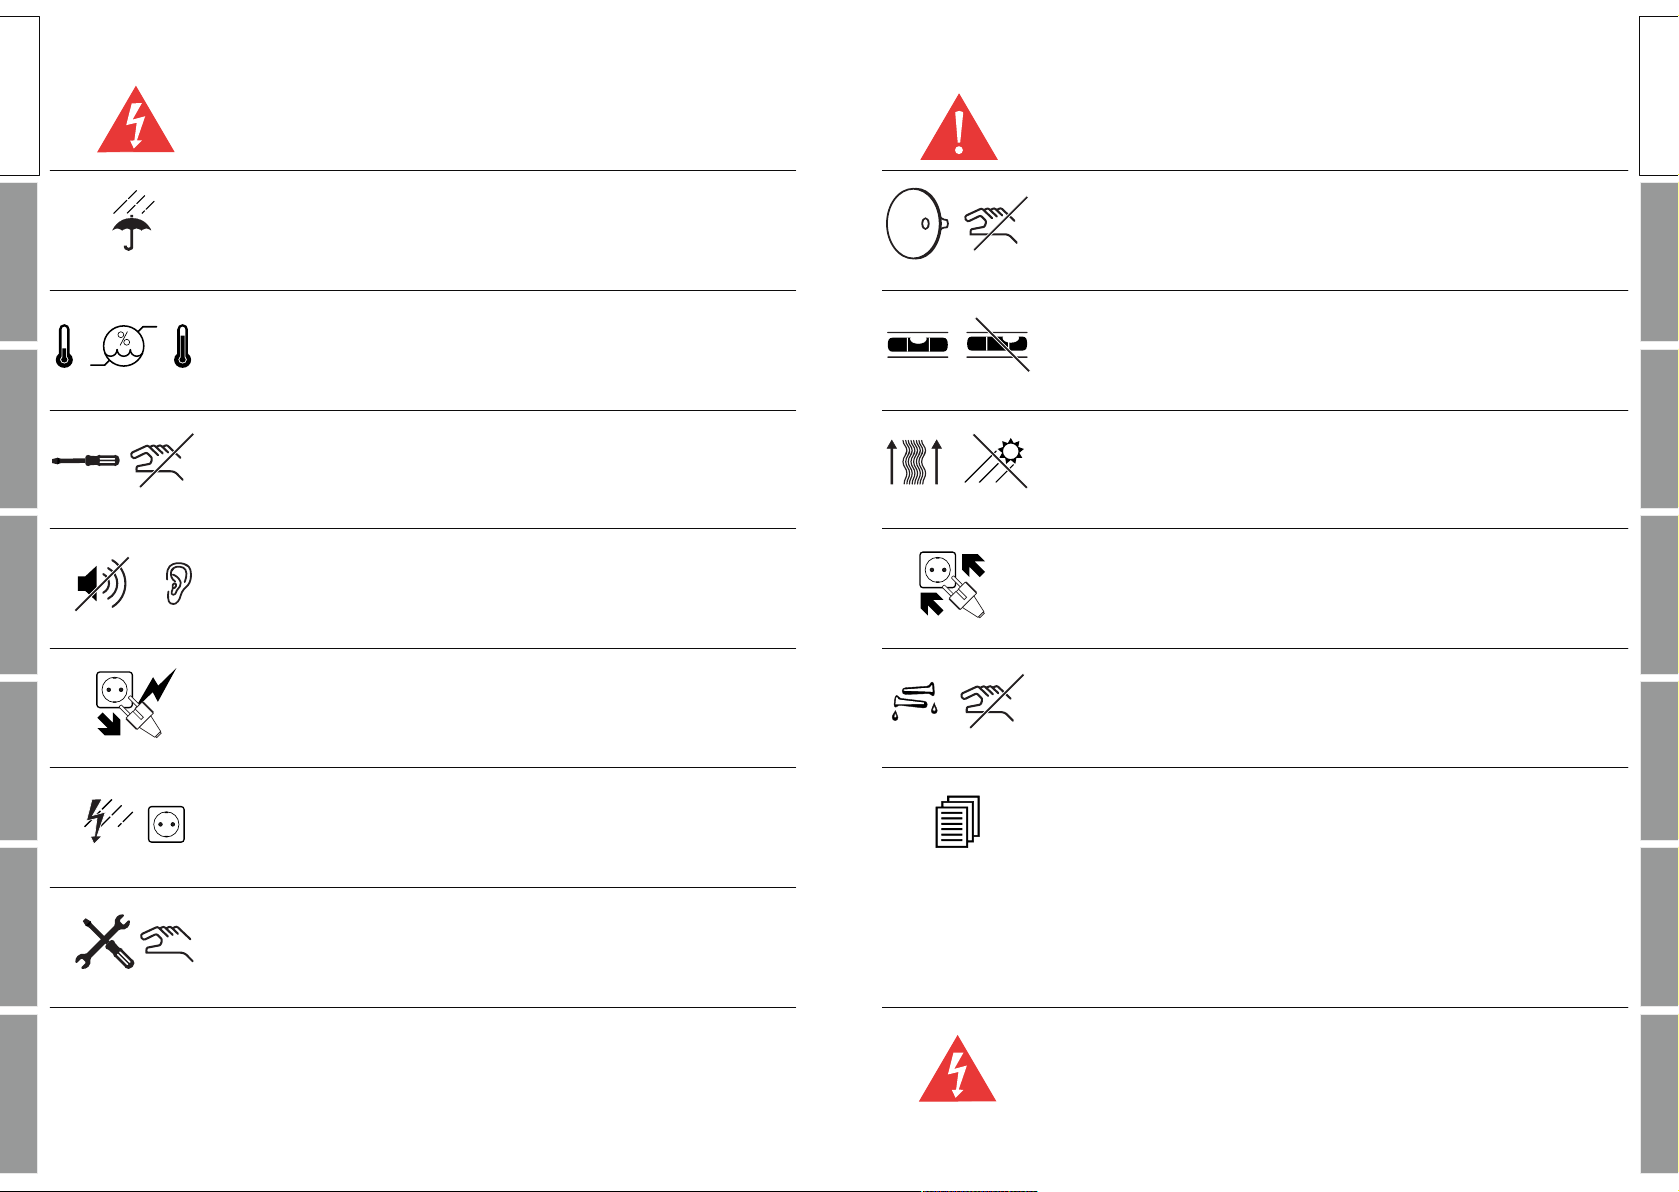Click the level spirit level icon
1679x1192 pixels.
point(917,345)
